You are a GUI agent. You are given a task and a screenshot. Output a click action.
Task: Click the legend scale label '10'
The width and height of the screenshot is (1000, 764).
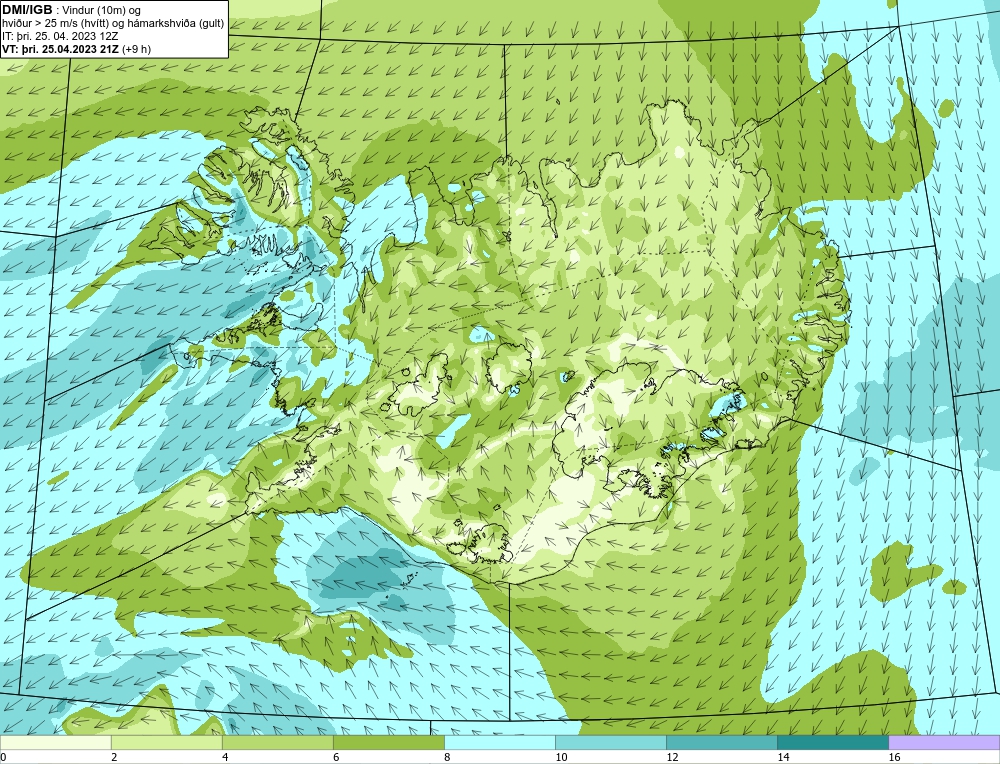(560, 757)
